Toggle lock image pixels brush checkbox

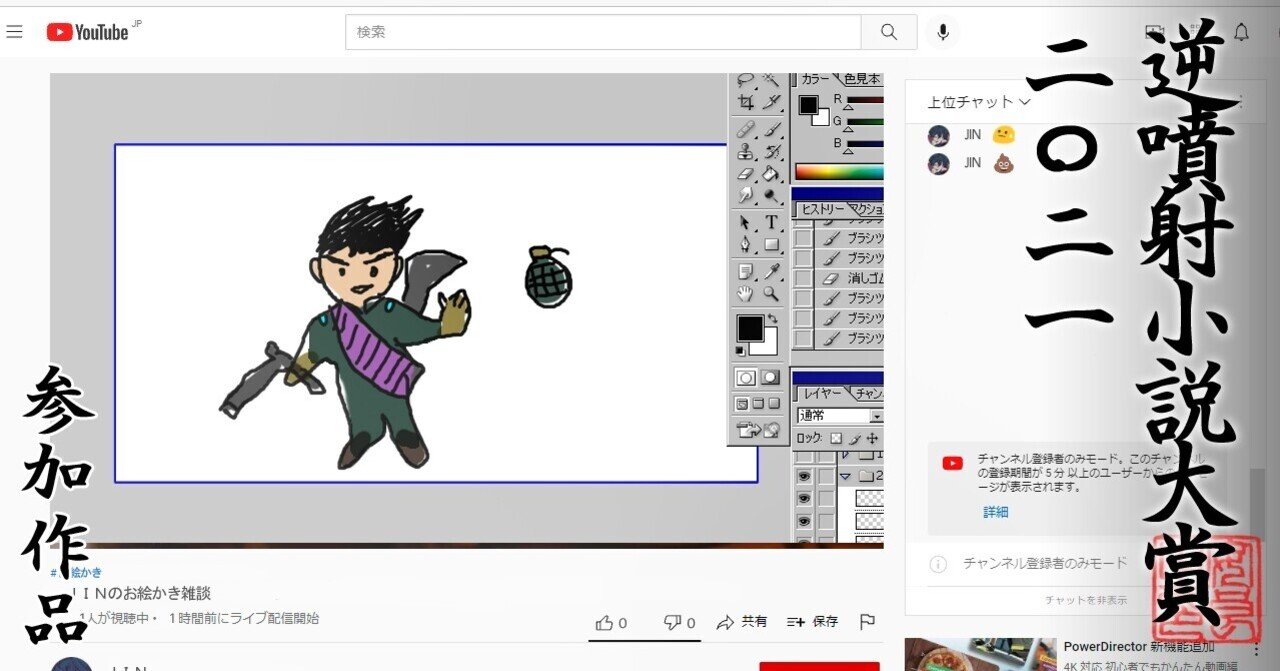pyautogui.click(x=854, y=438)
